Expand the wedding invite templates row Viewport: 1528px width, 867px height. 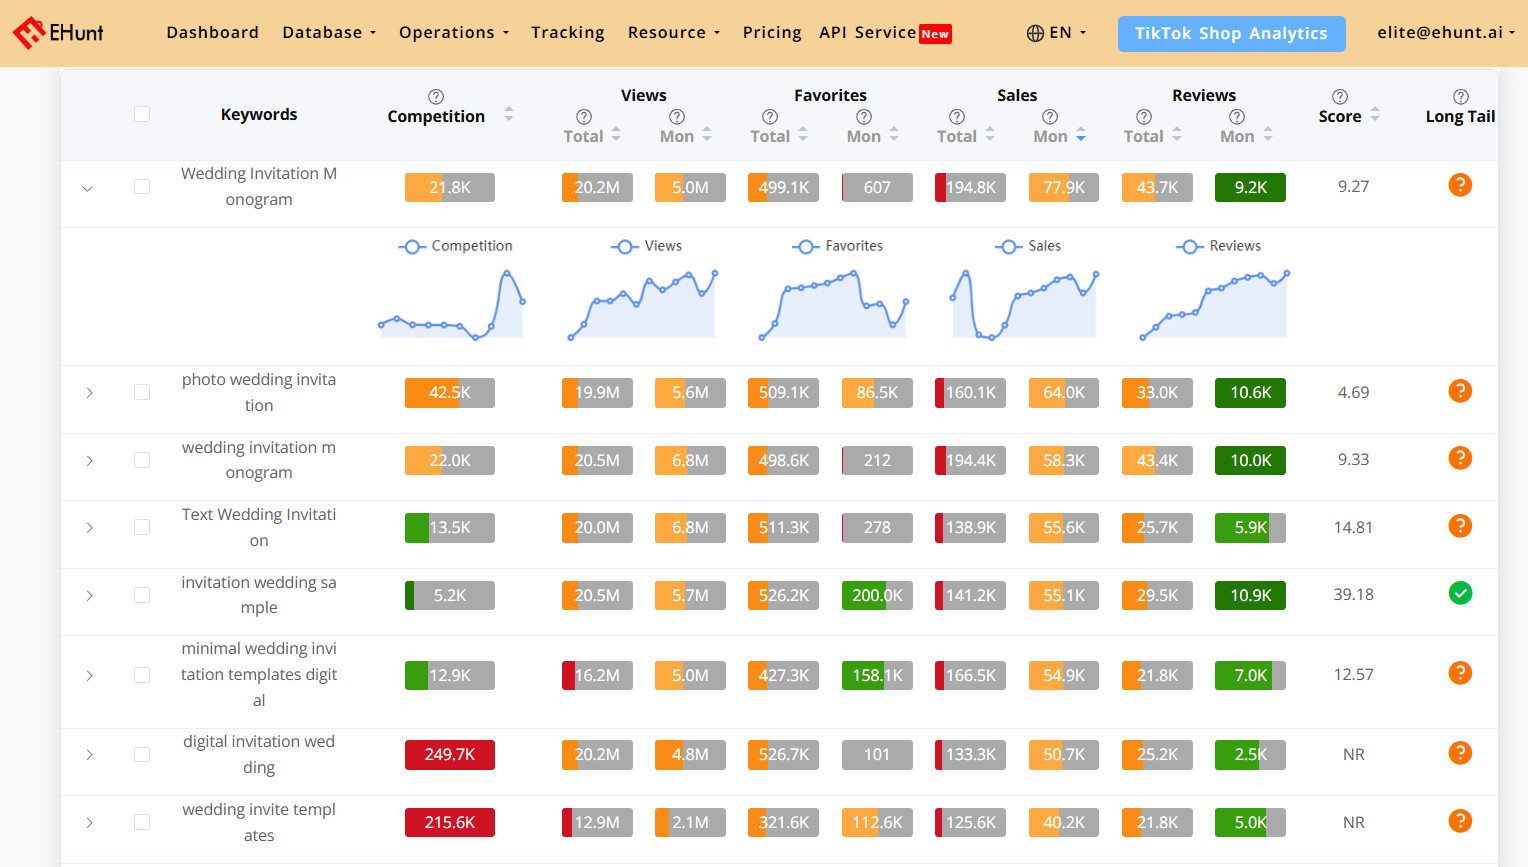coord(89,823)
